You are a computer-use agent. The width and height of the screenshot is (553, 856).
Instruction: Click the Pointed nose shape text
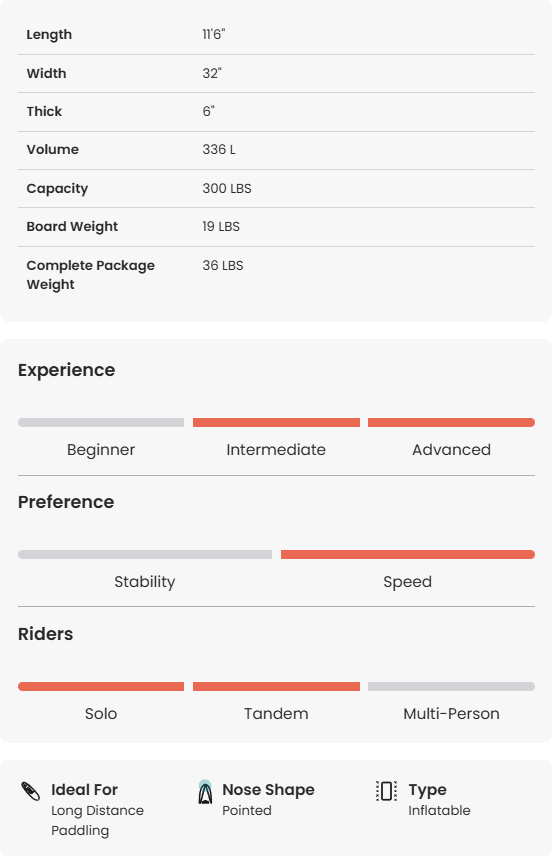pyautogui.click(x=247, y=811)
